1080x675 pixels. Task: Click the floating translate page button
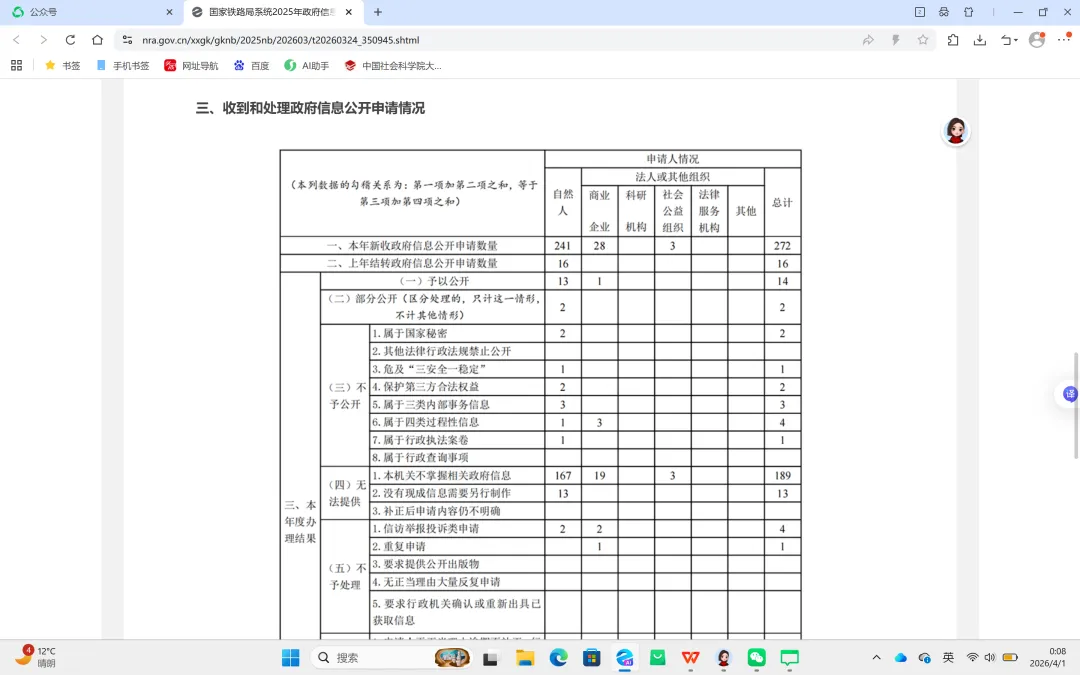pos(1069,394)
